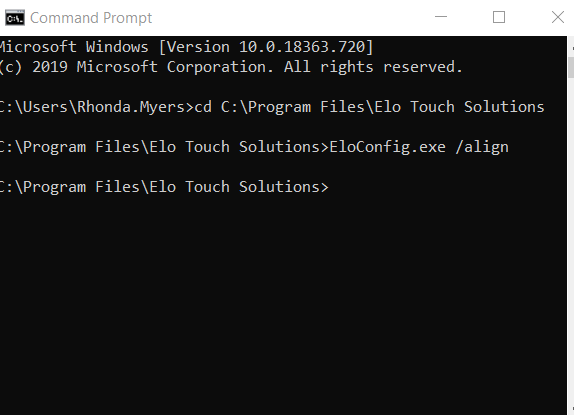This screenshot has width=574, height=415.
Task: Maximize the Command Prompt window
Action: [499, 17]
